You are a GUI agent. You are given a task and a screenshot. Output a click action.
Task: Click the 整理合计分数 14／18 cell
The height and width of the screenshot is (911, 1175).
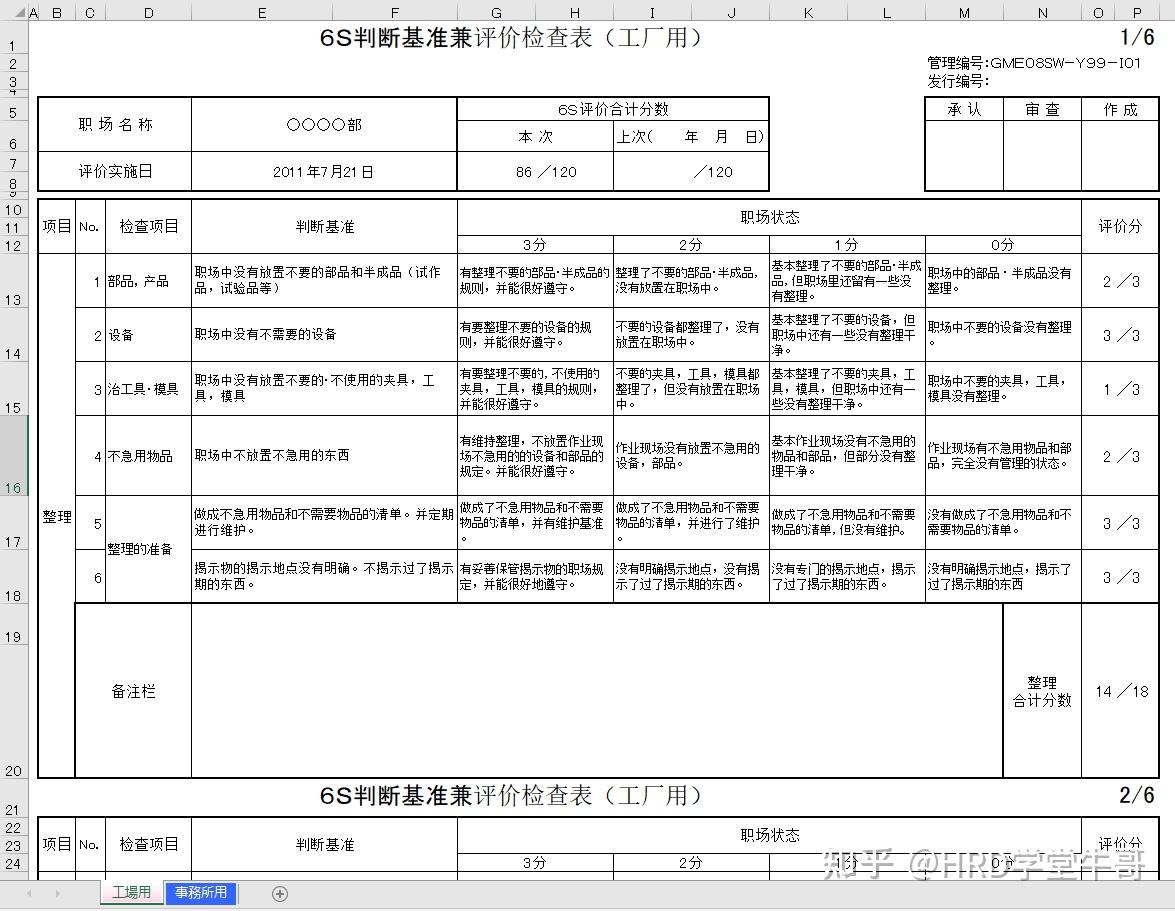pyautogui.click(x=1123, y=690)
